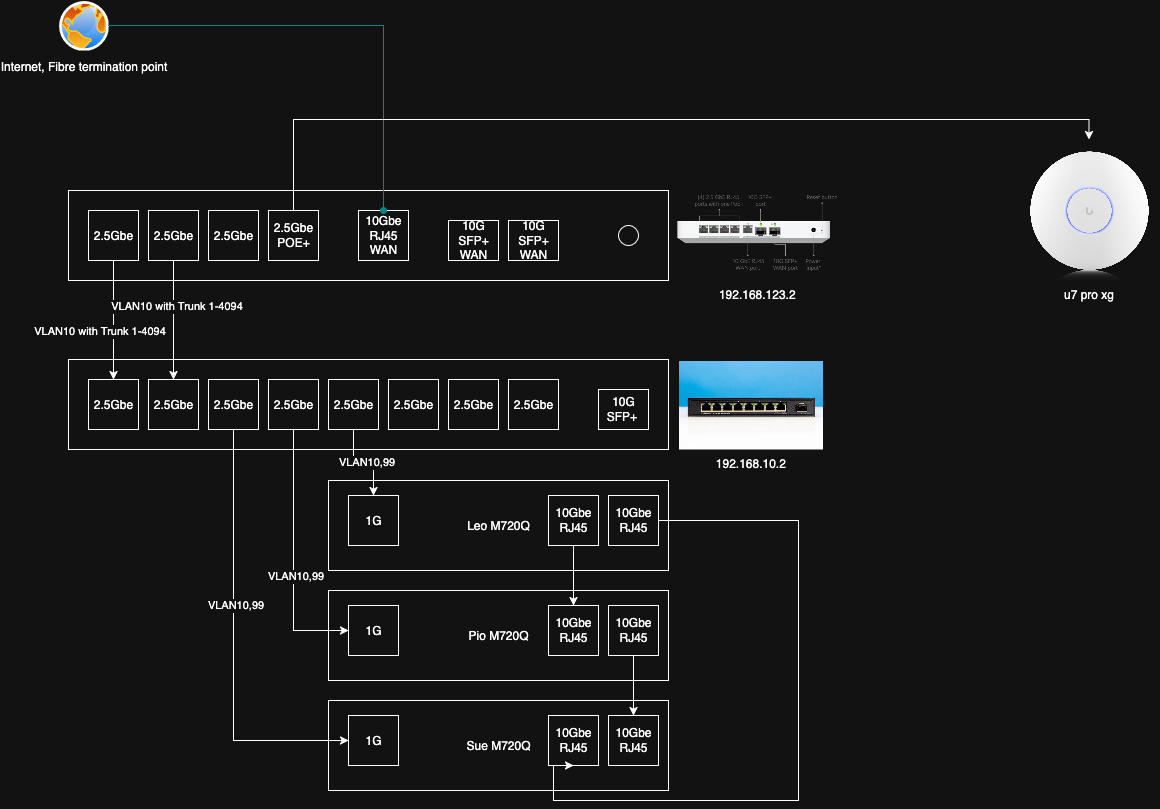1160x809 pixels.
Task: Click the Pio M720Q label
Action: pos(498,636)
